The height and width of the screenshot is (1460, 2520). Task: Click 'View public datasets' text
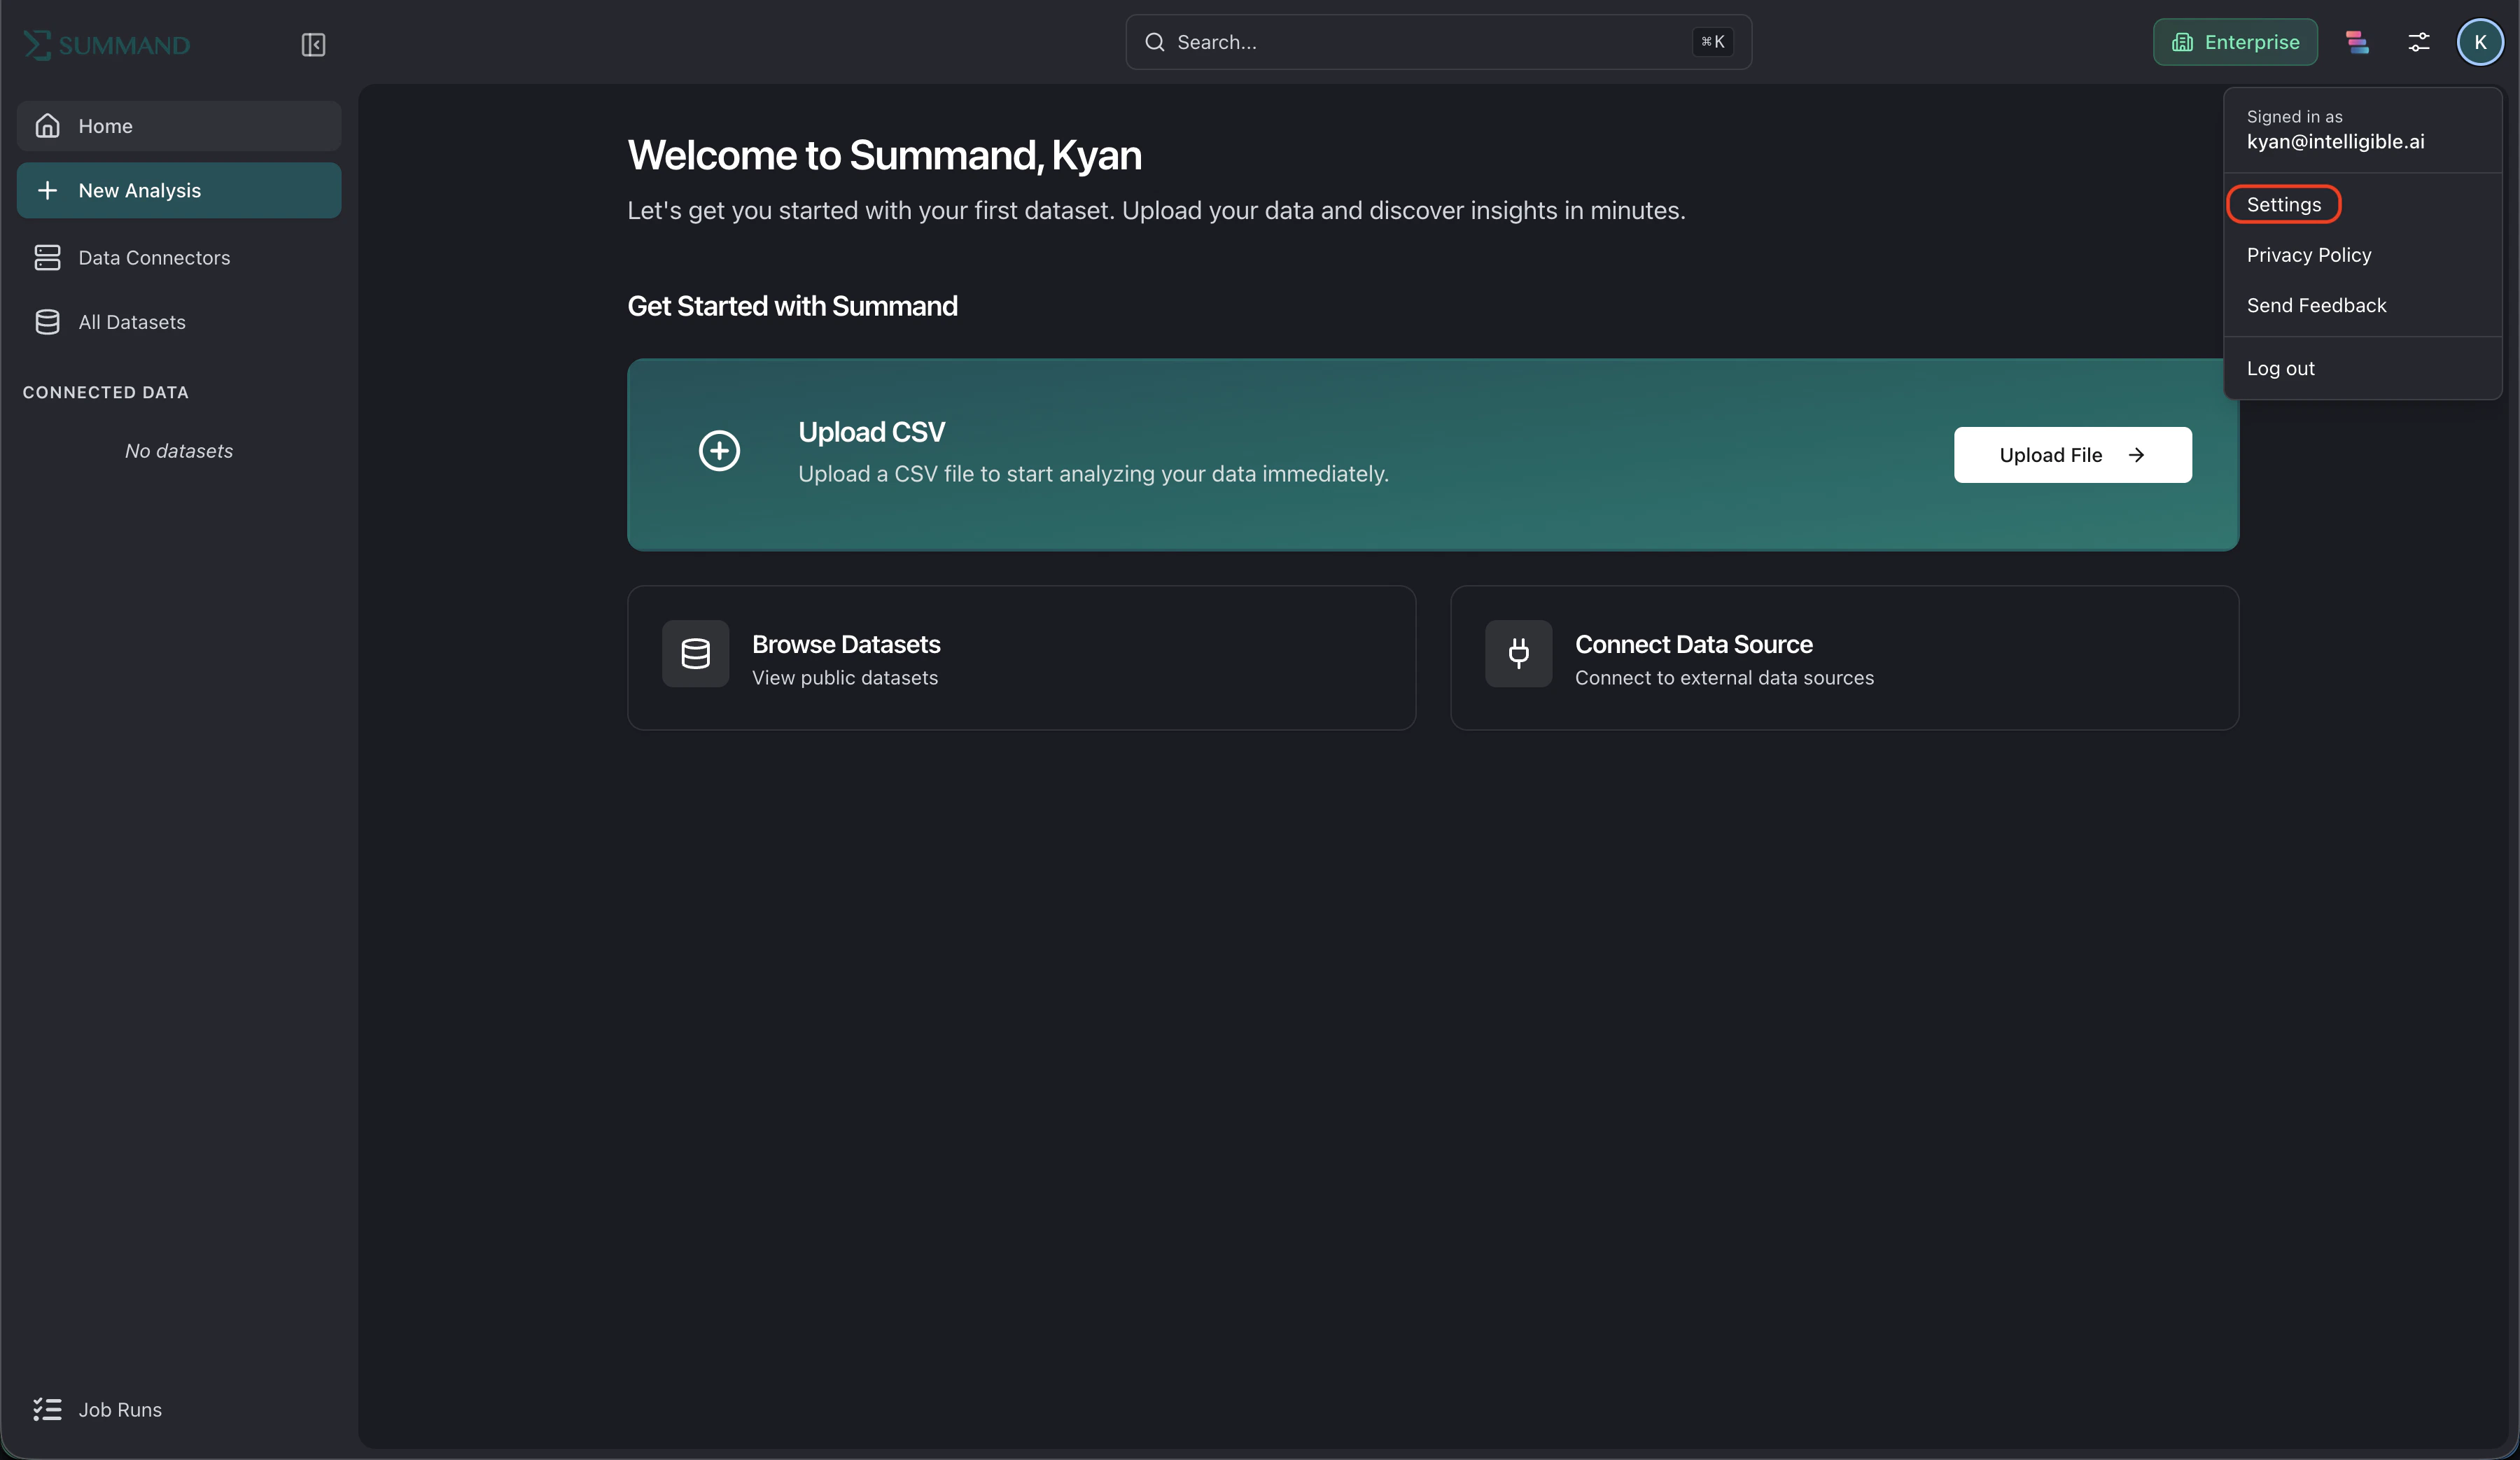845,678
